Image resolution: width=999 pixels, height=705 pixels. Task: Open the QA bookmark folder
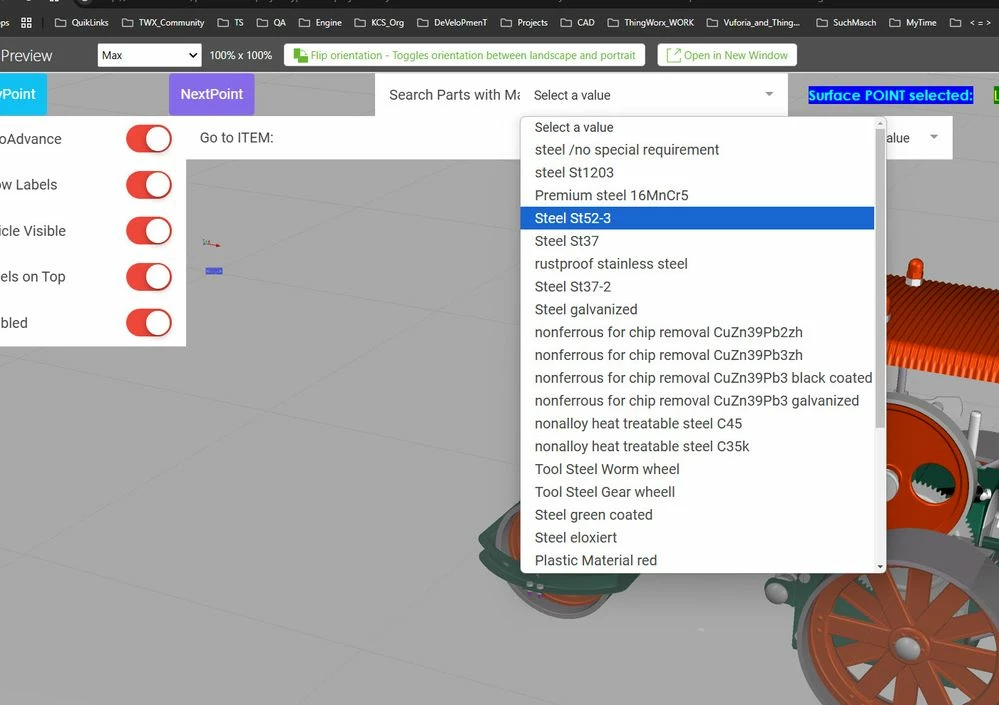pyautogui.click(x=271, y=23)
